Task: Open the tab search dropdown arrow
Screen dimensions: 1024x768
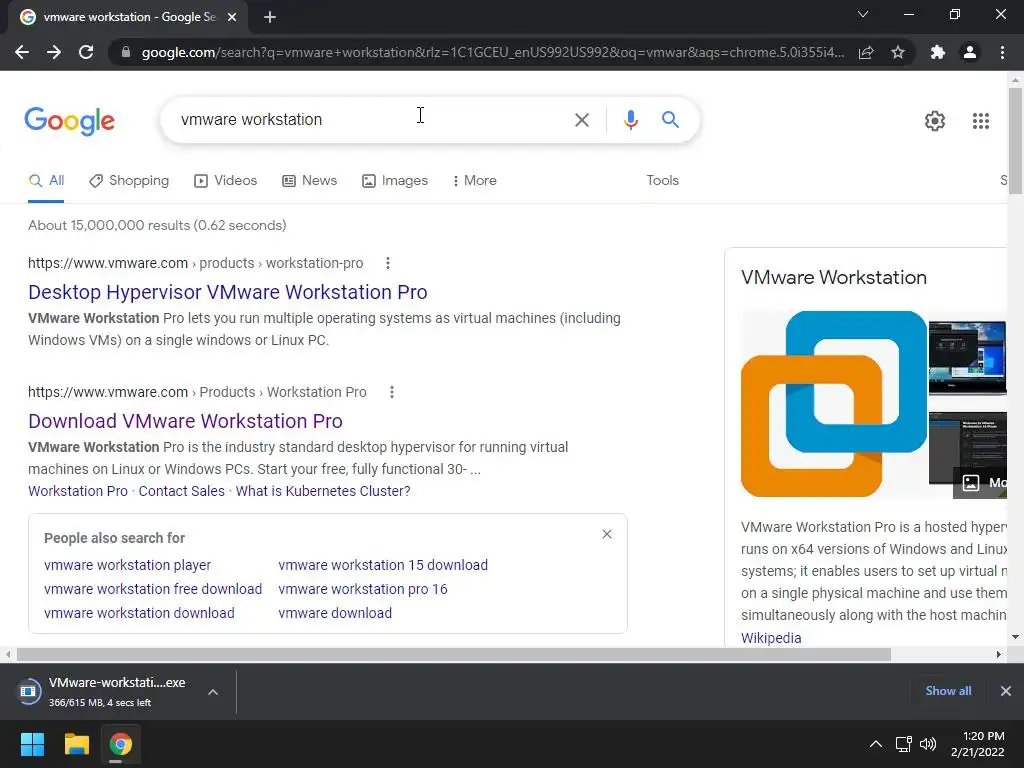Action: point(863,14)
